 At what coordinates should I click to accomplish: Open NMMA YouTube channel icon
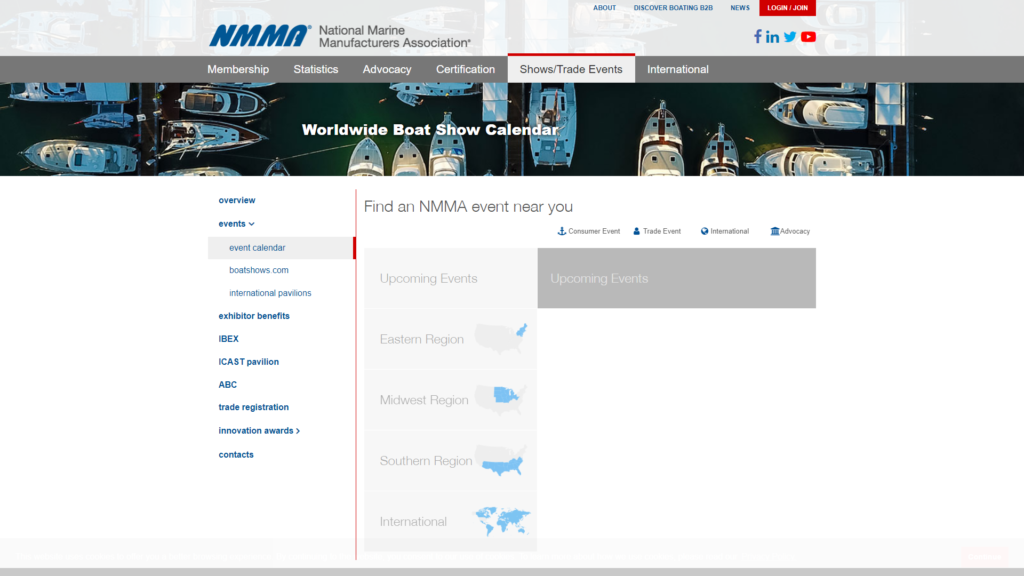pos(808,37)
